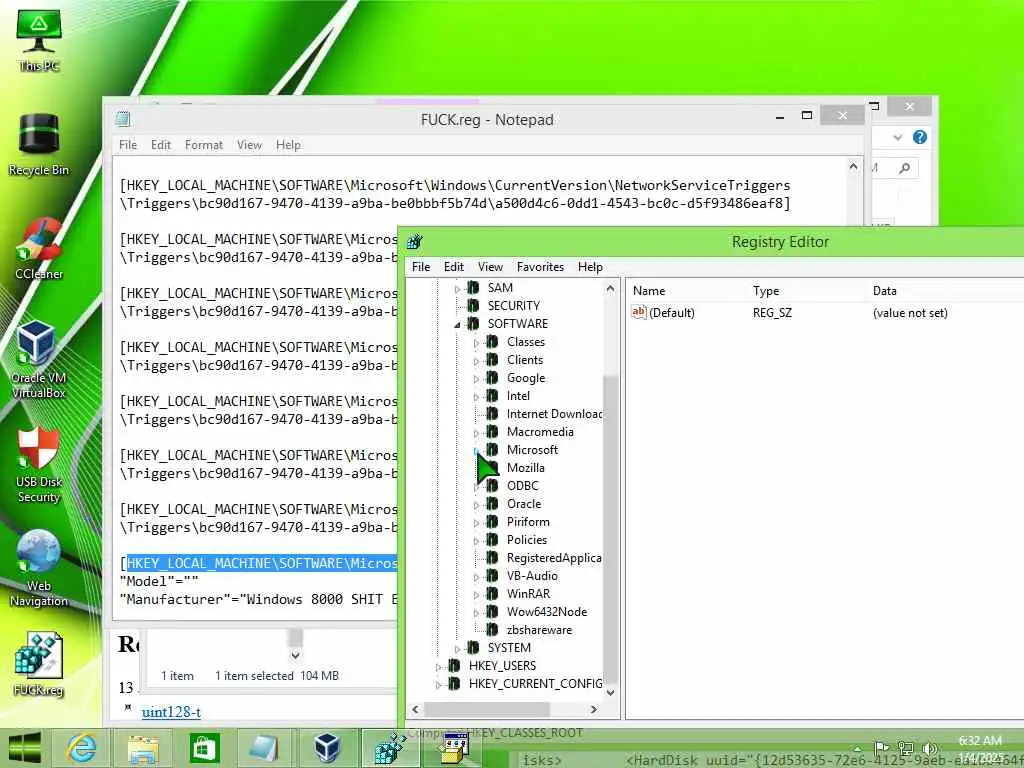1024x768 pixels.
Task: Open Registry Editor File menu
Action: (421, 266)
